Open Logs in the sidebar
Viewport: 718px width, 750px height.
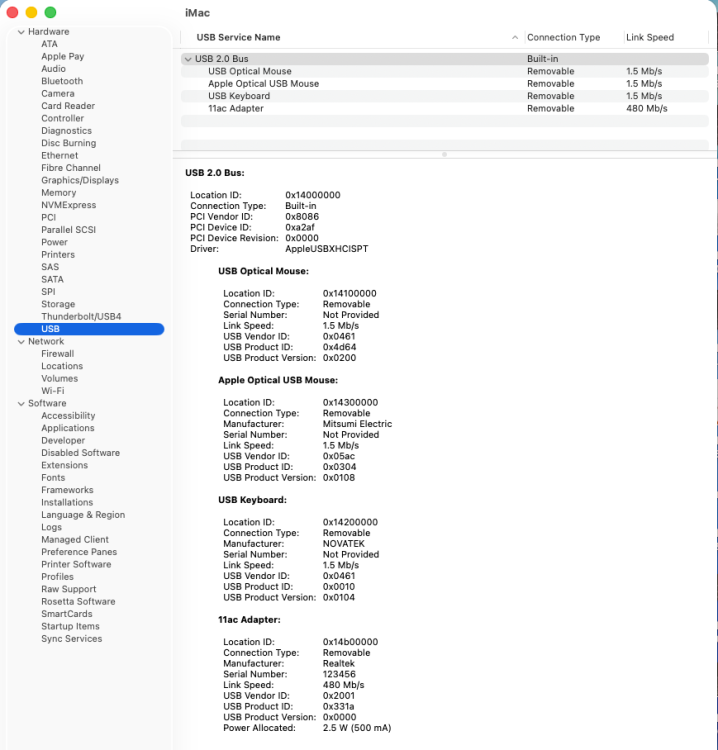pyautogui.click(x=51, y=529)
